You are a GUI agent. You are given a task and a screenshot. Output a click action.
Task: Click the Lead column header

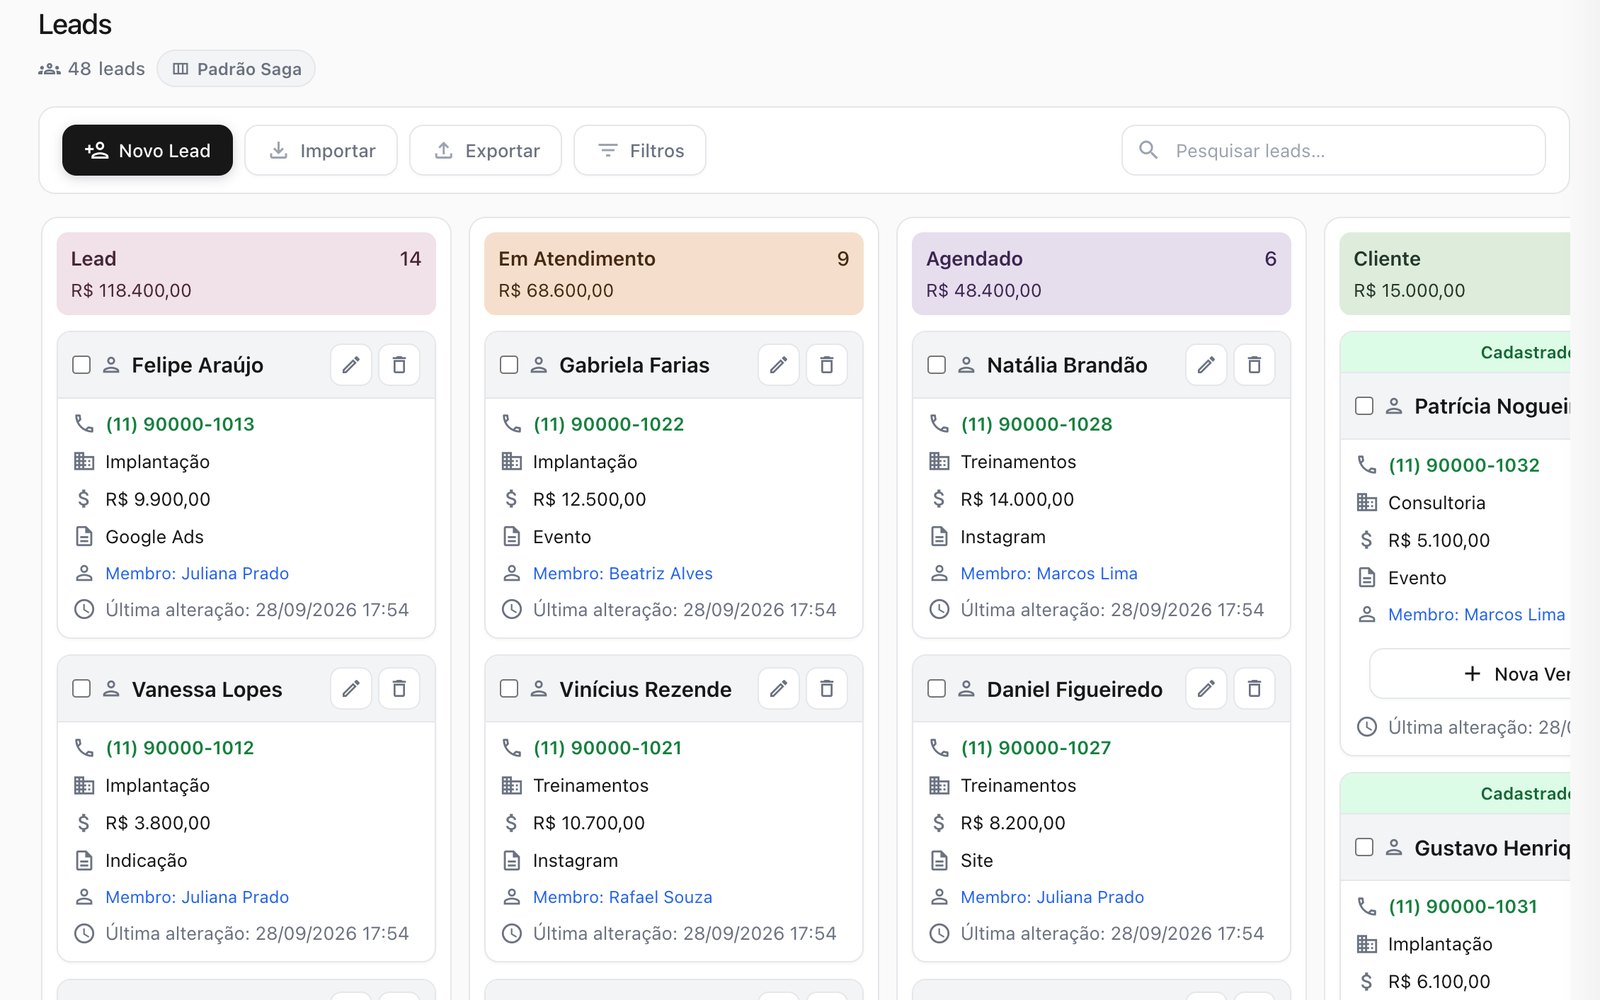pos(246,274)
